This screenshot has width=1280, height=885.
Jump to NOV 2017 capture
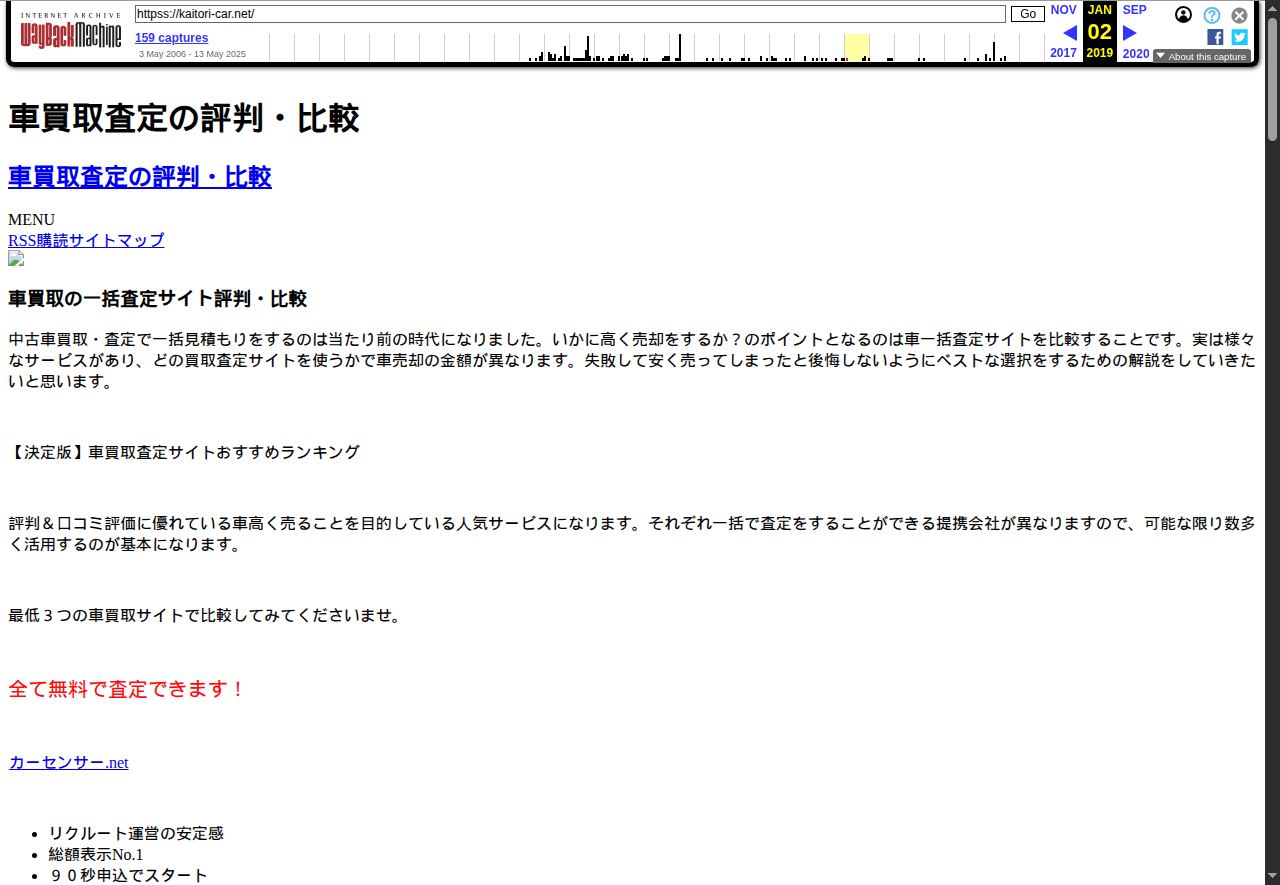coord(1063,10)
